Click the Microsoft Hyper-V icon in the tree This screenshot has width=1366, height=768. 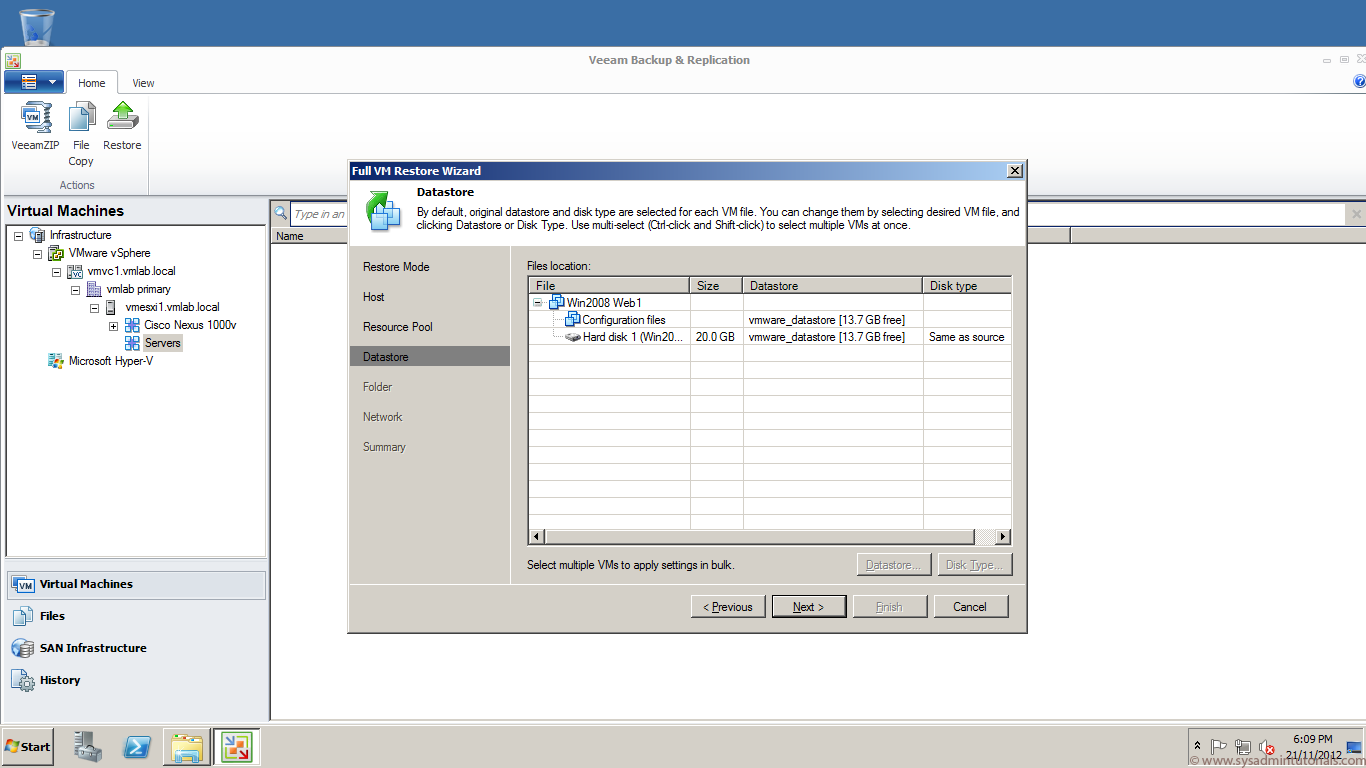pos(56,361)
